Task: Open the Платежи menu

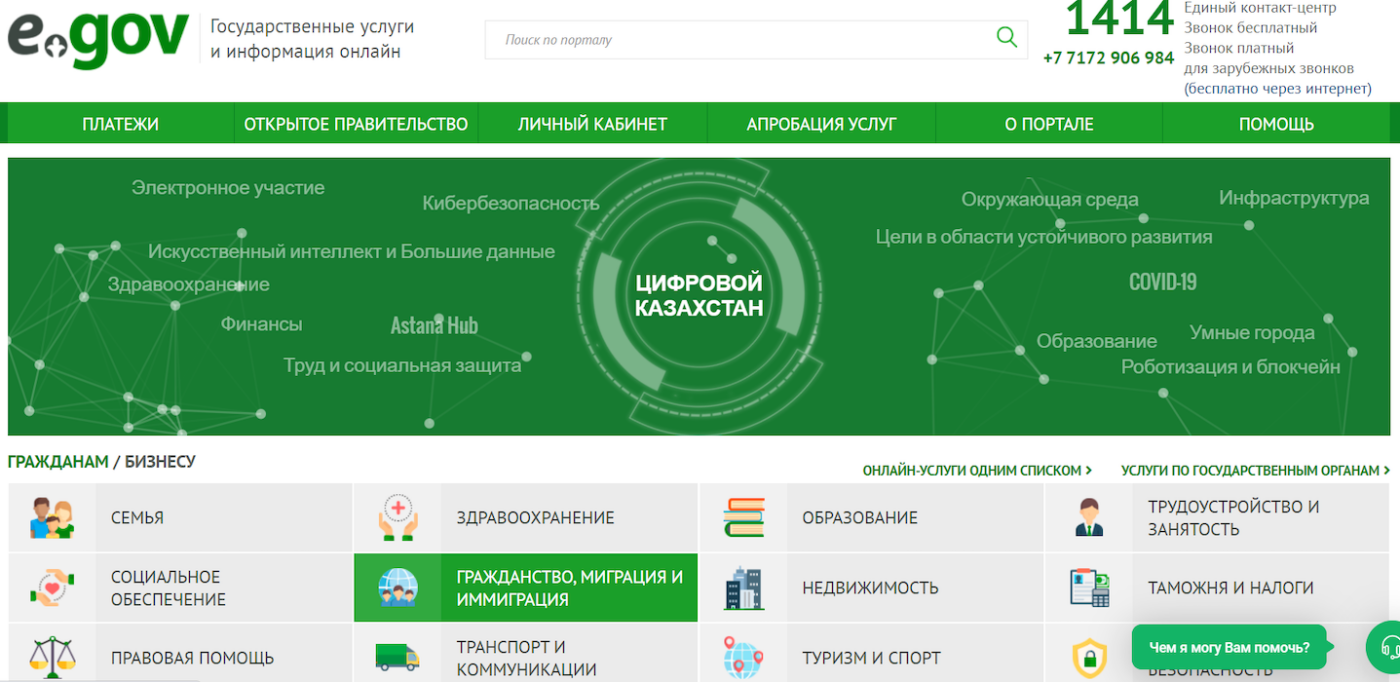Action: [x=120, y=124]
